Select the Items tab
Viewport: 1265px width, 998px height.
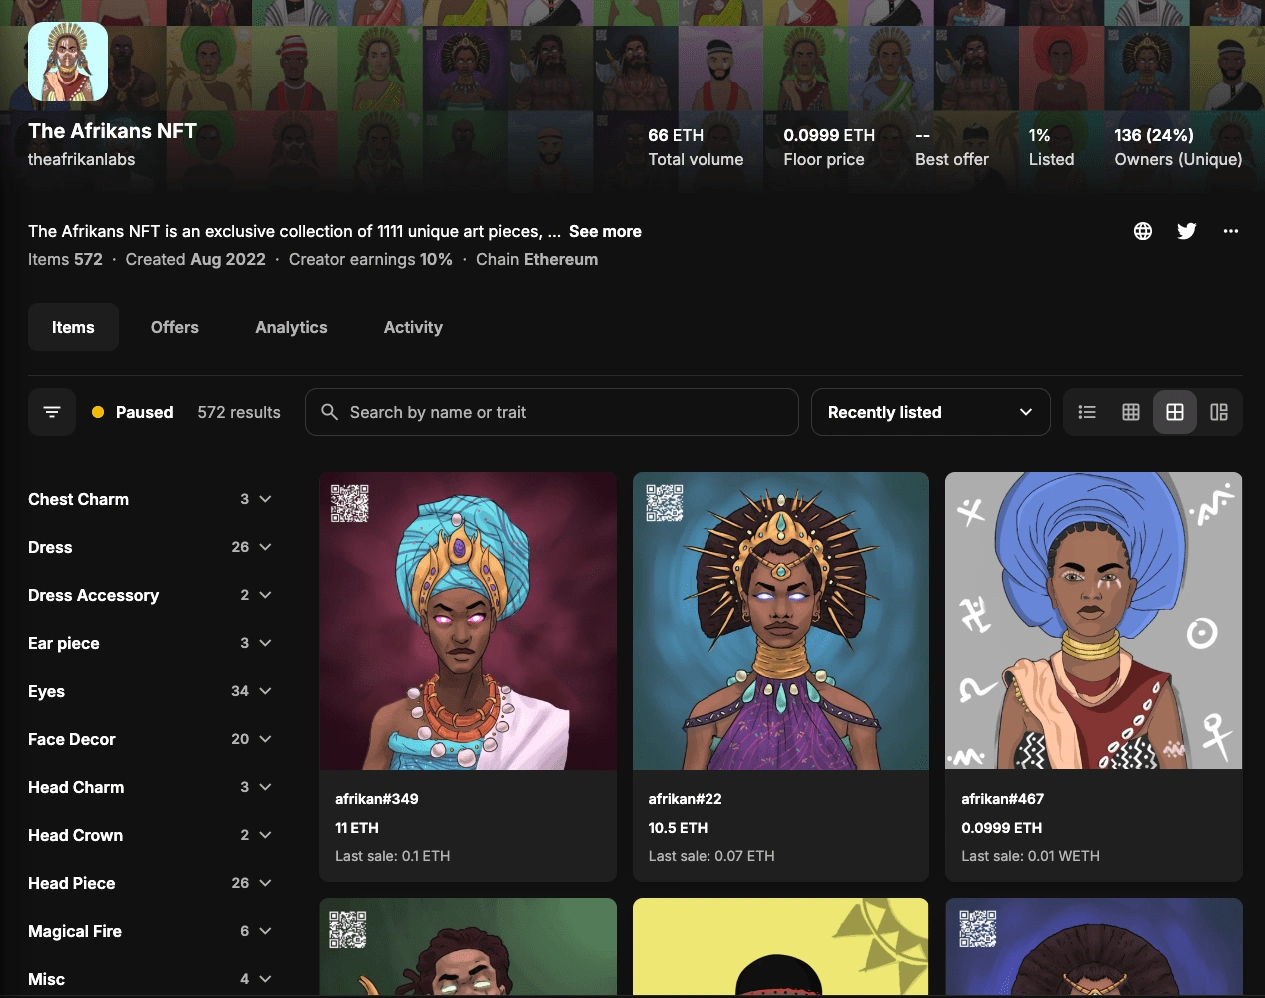(73, 327)
